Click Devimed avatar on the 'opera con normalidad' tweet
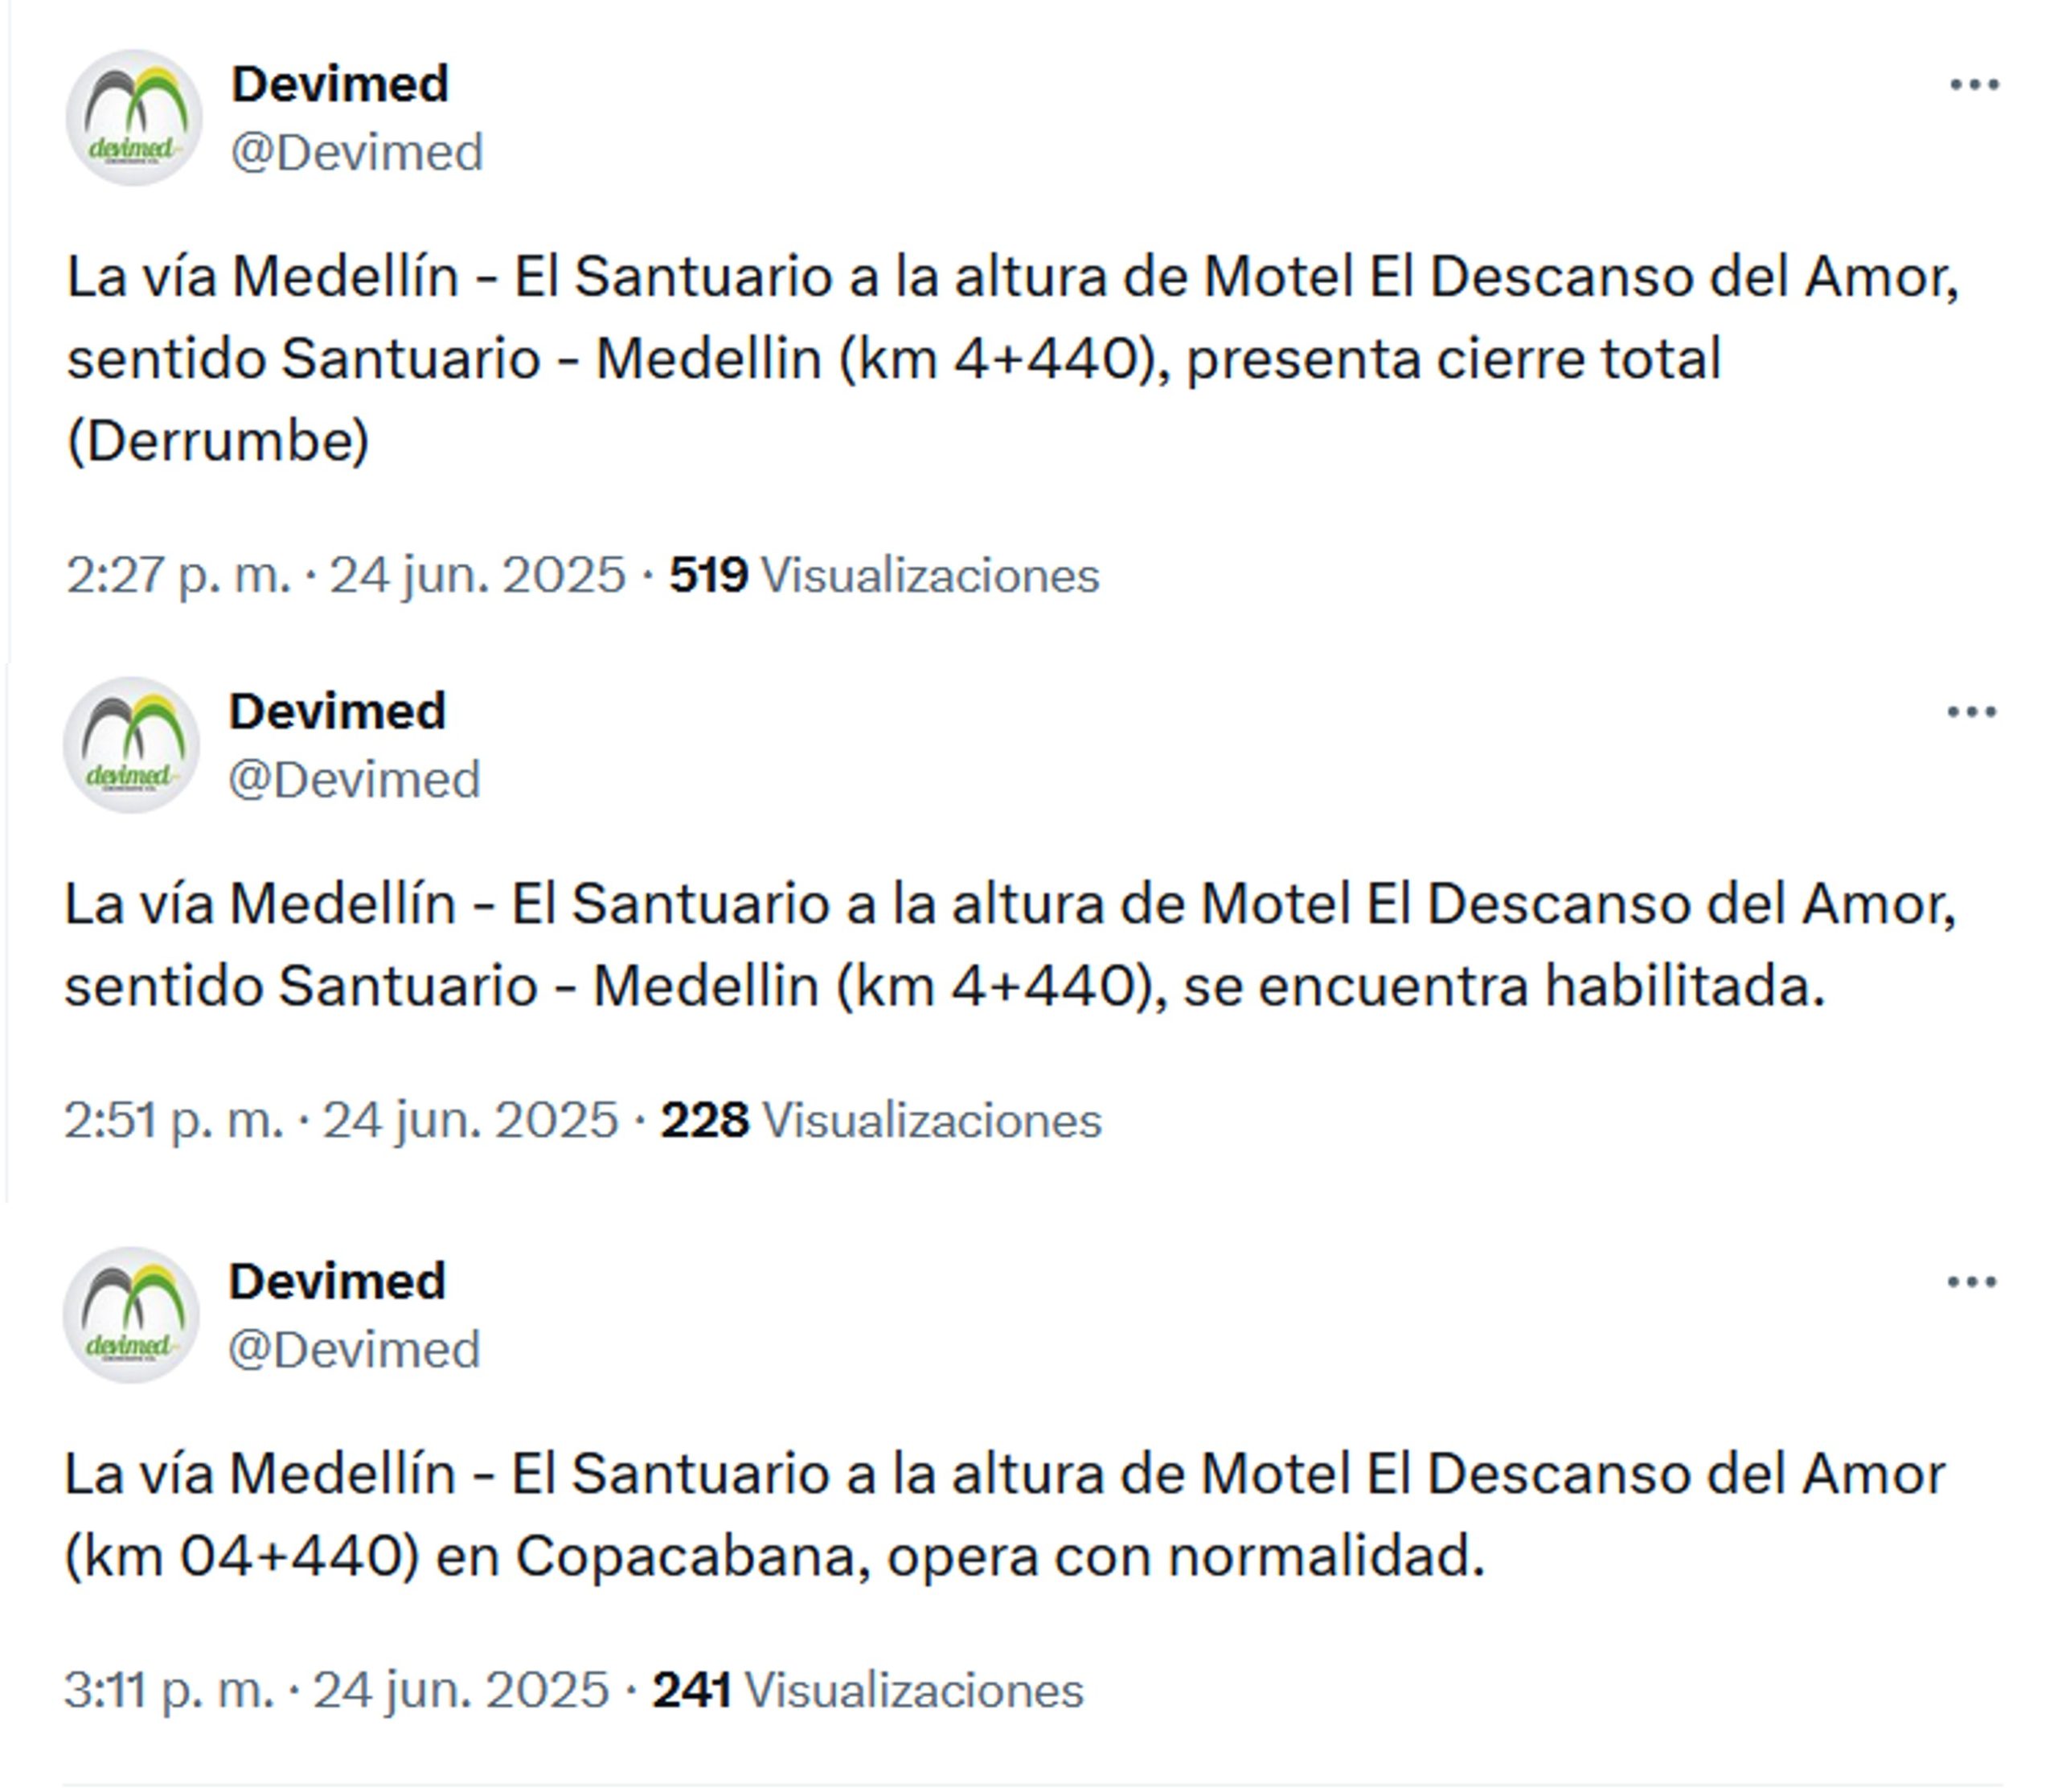 click(131, 1315)
